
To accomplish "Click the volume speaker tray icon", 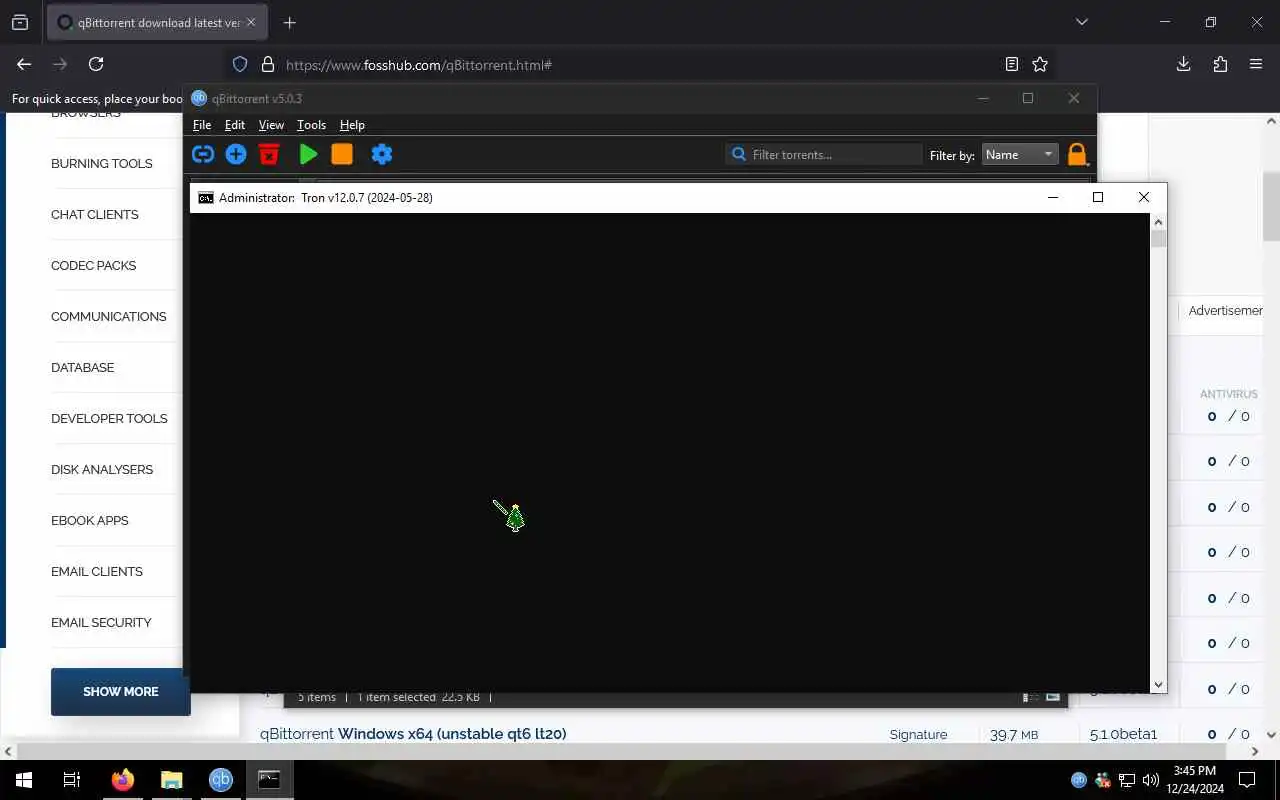I will coord(1151,780).
